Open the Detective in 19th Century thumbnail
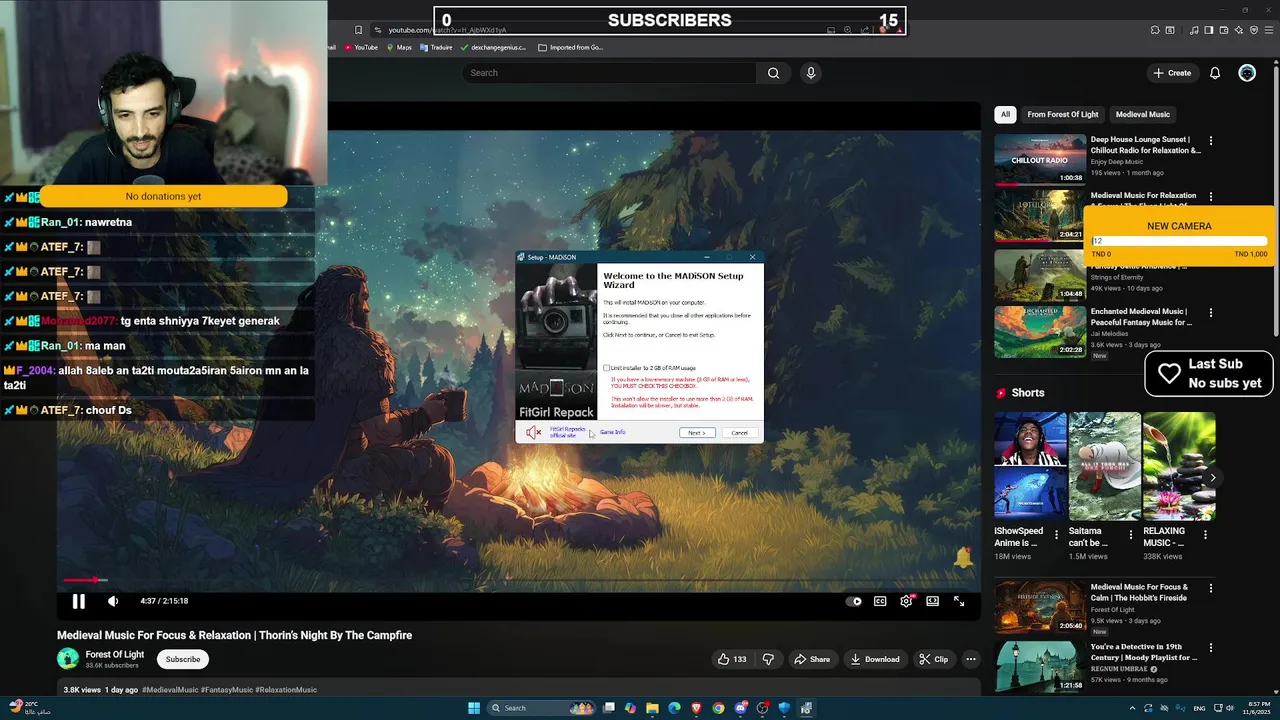The image size is (1280, 720). (1040, 666)
